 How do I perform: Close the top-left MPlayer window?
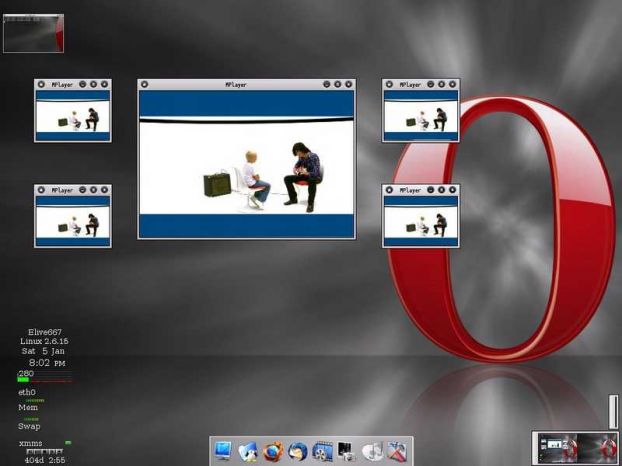tap(104, 84)
